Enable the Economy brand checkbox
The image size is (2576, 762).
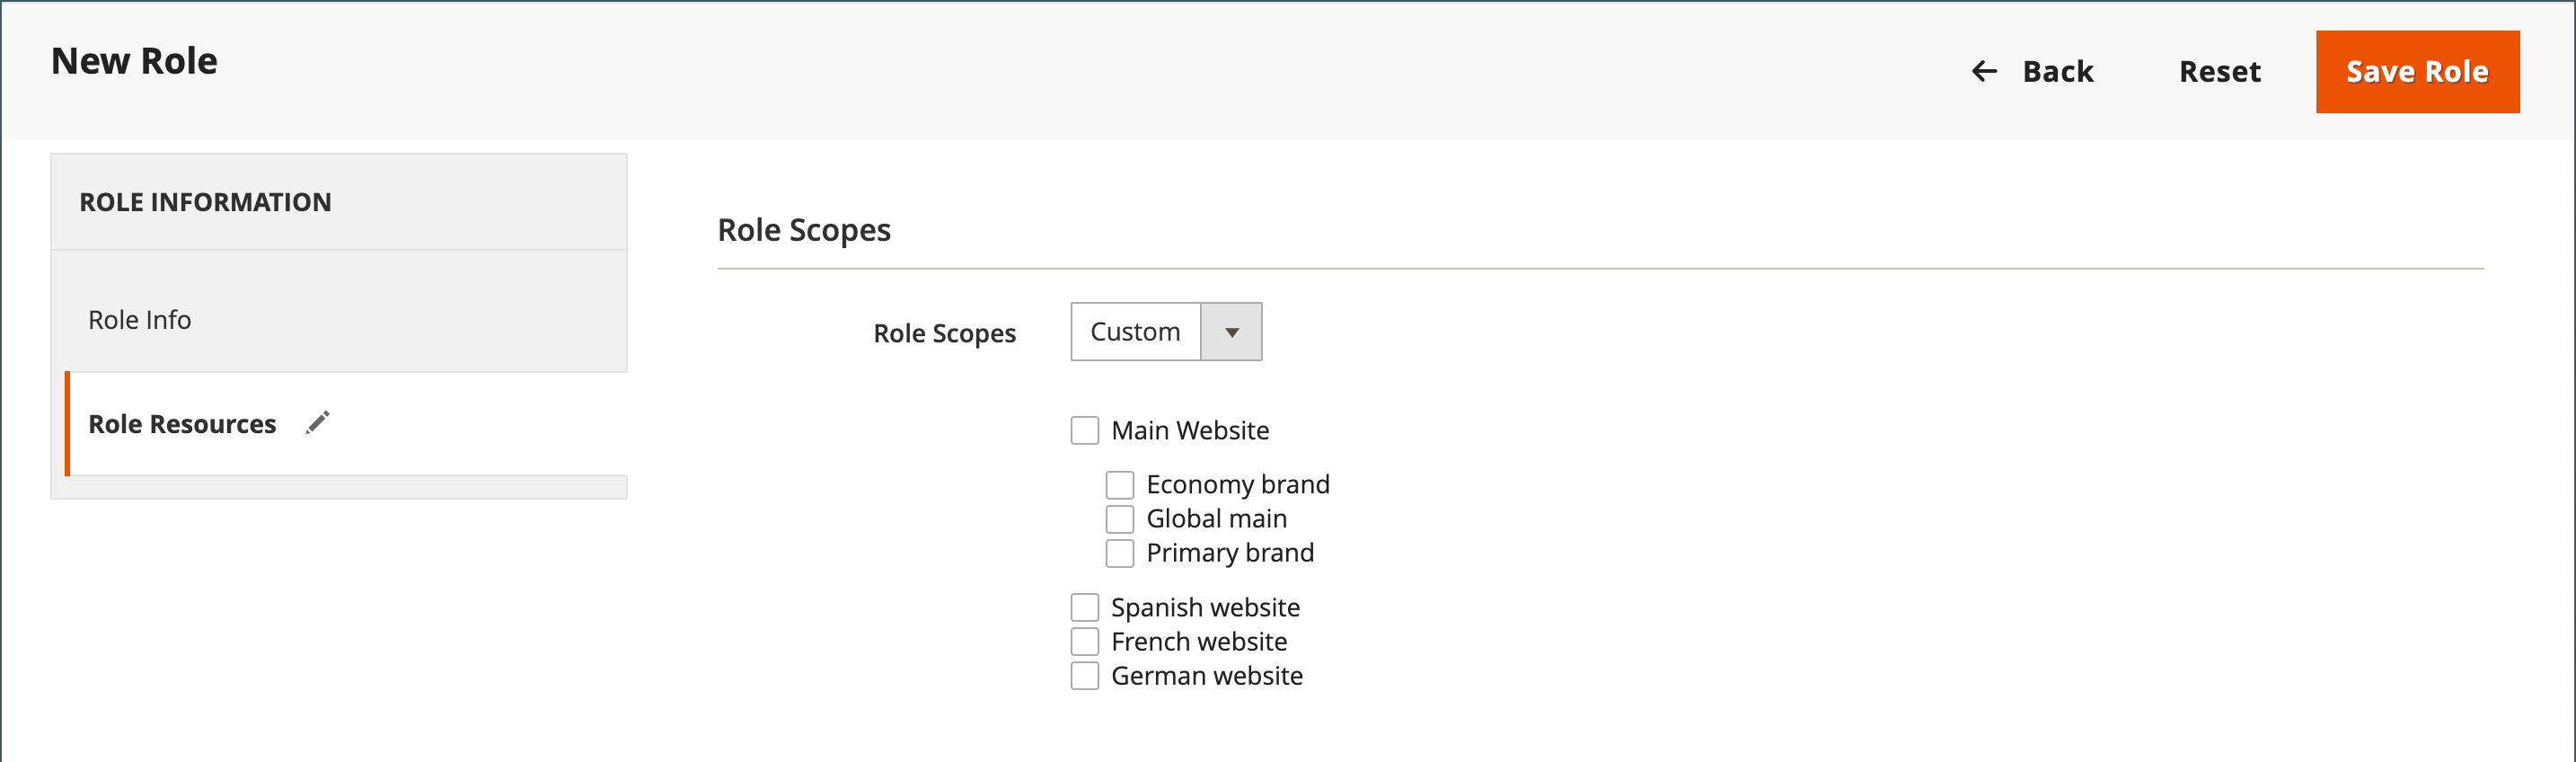pyautogui.click(x=1119, y=485)
